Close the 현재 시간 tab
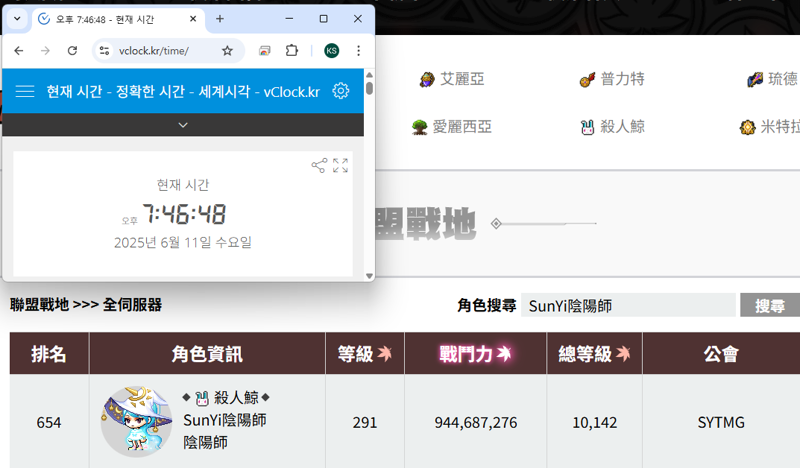Viewport: 800px width, 468px height. tap(193, 19)
